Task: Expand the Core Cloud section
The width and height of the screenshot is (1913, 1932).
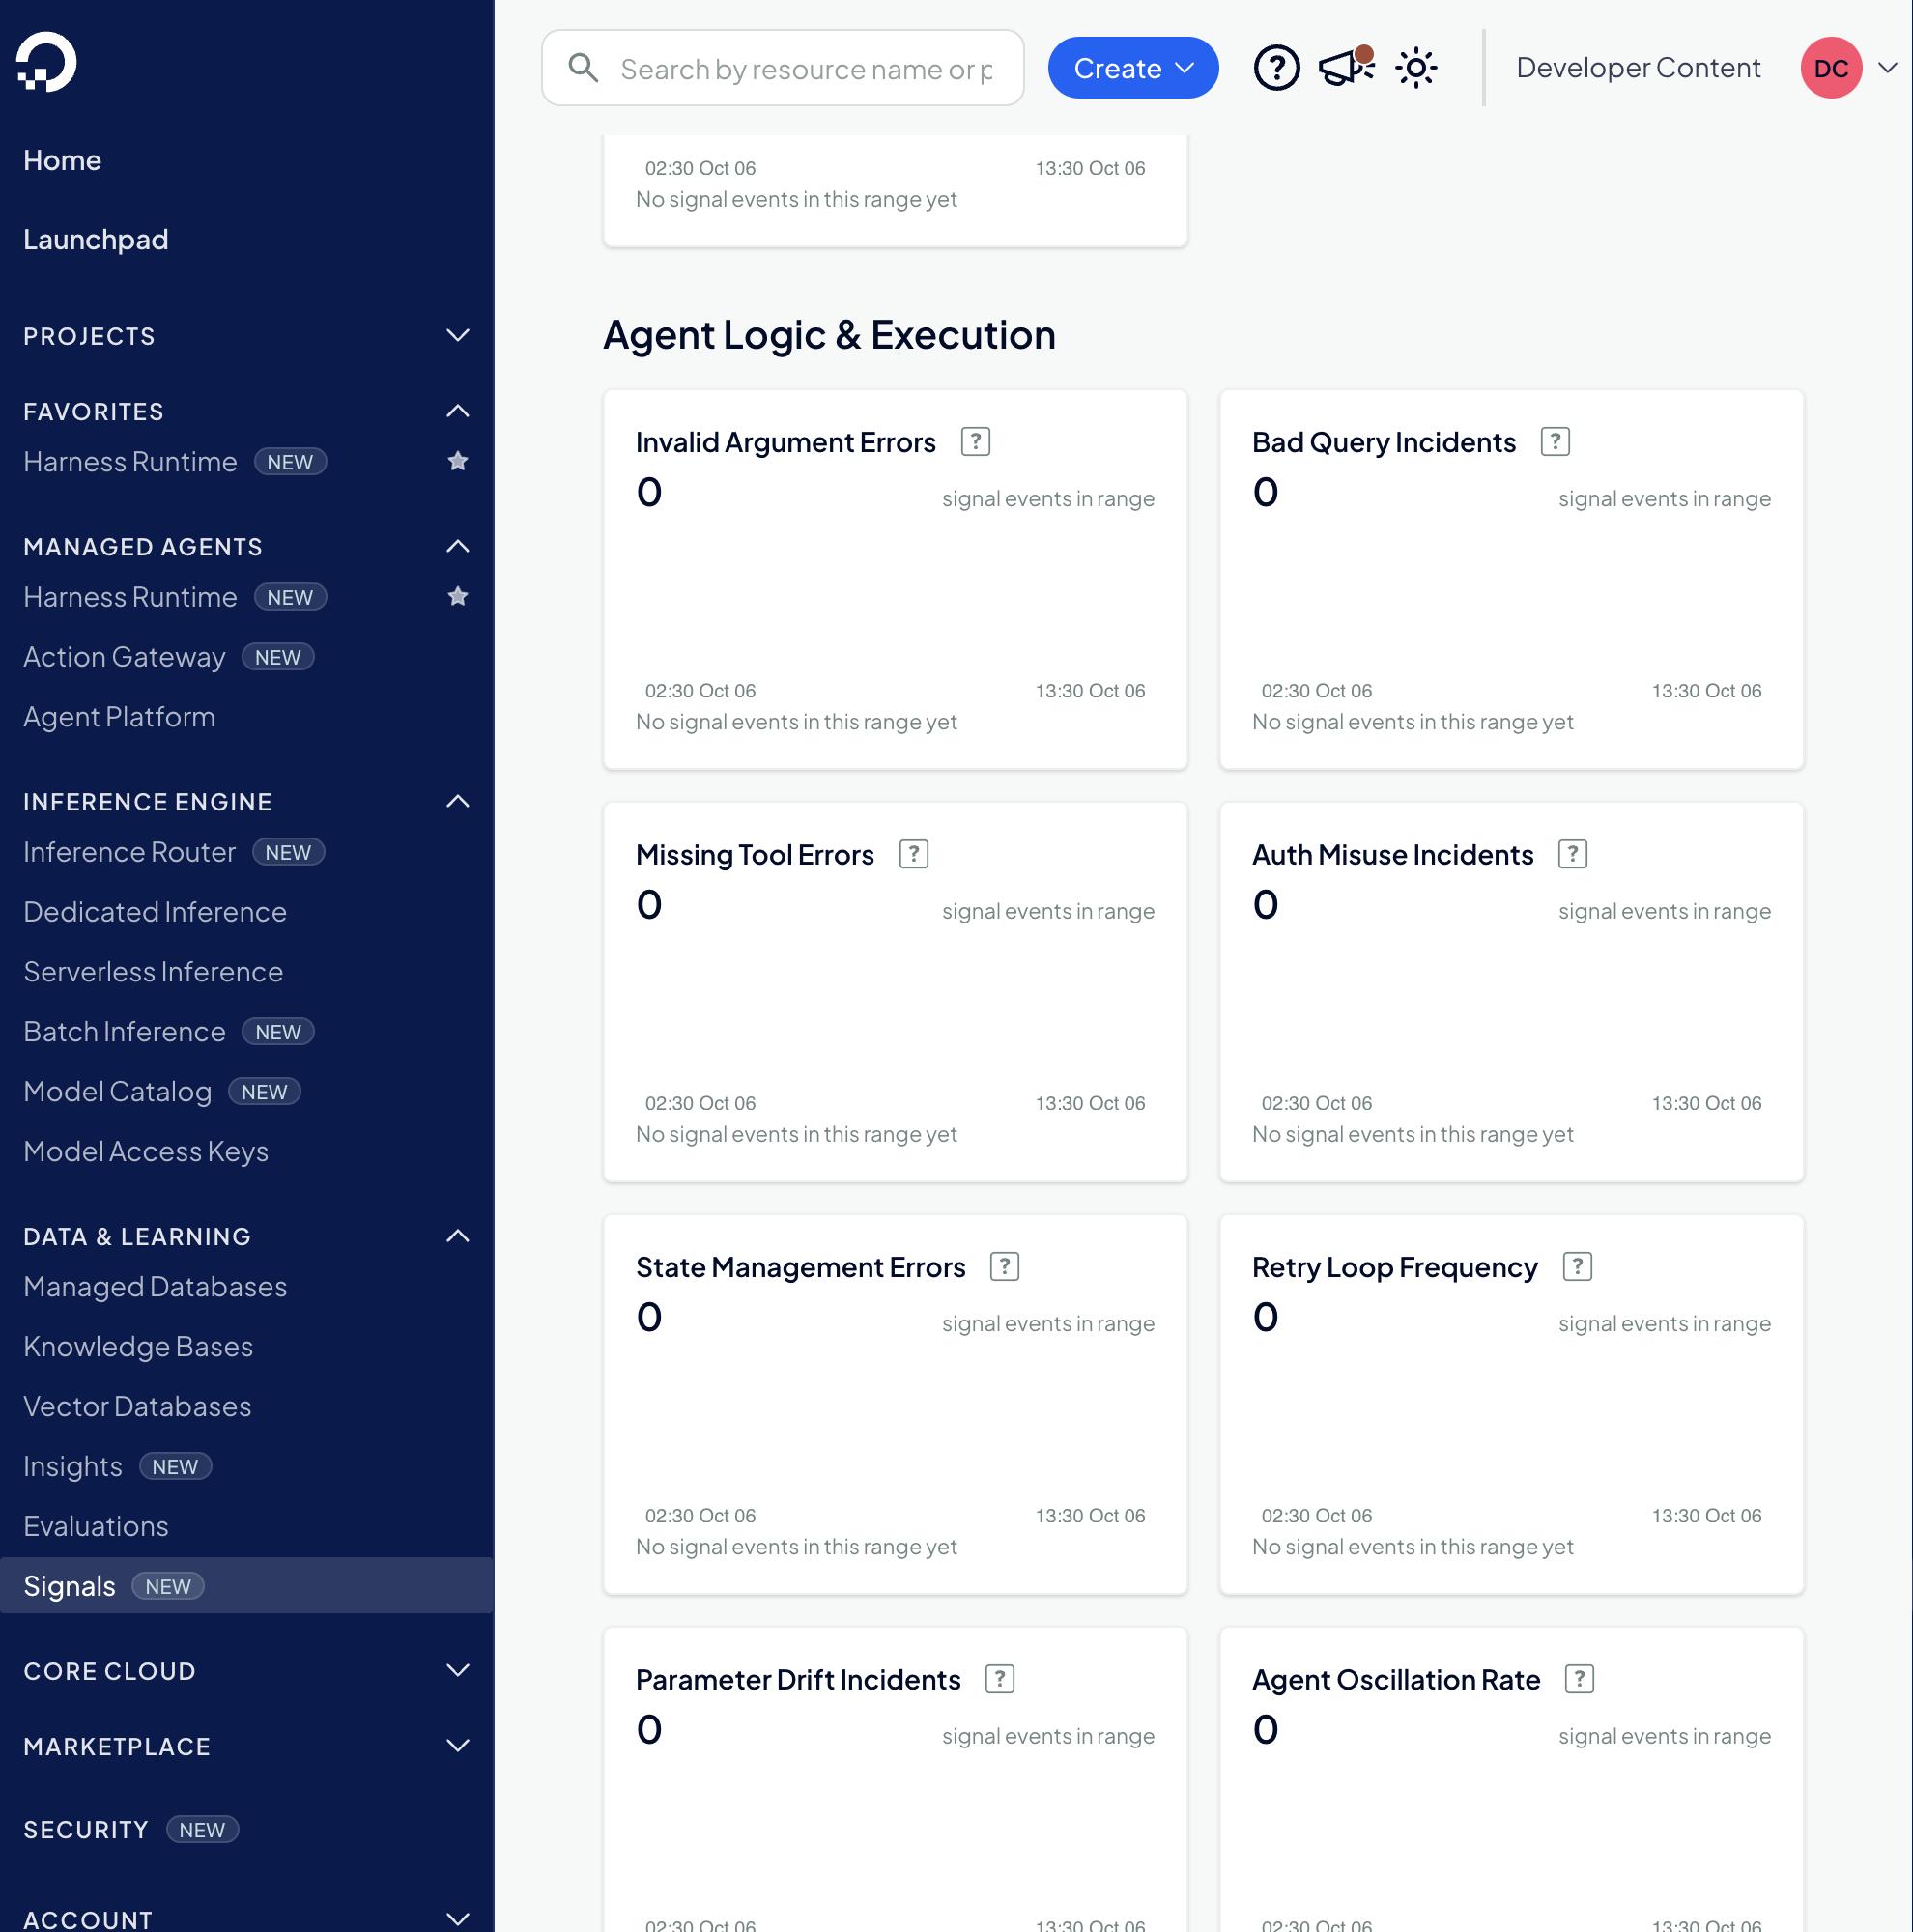Action: tap(458, 1670)
